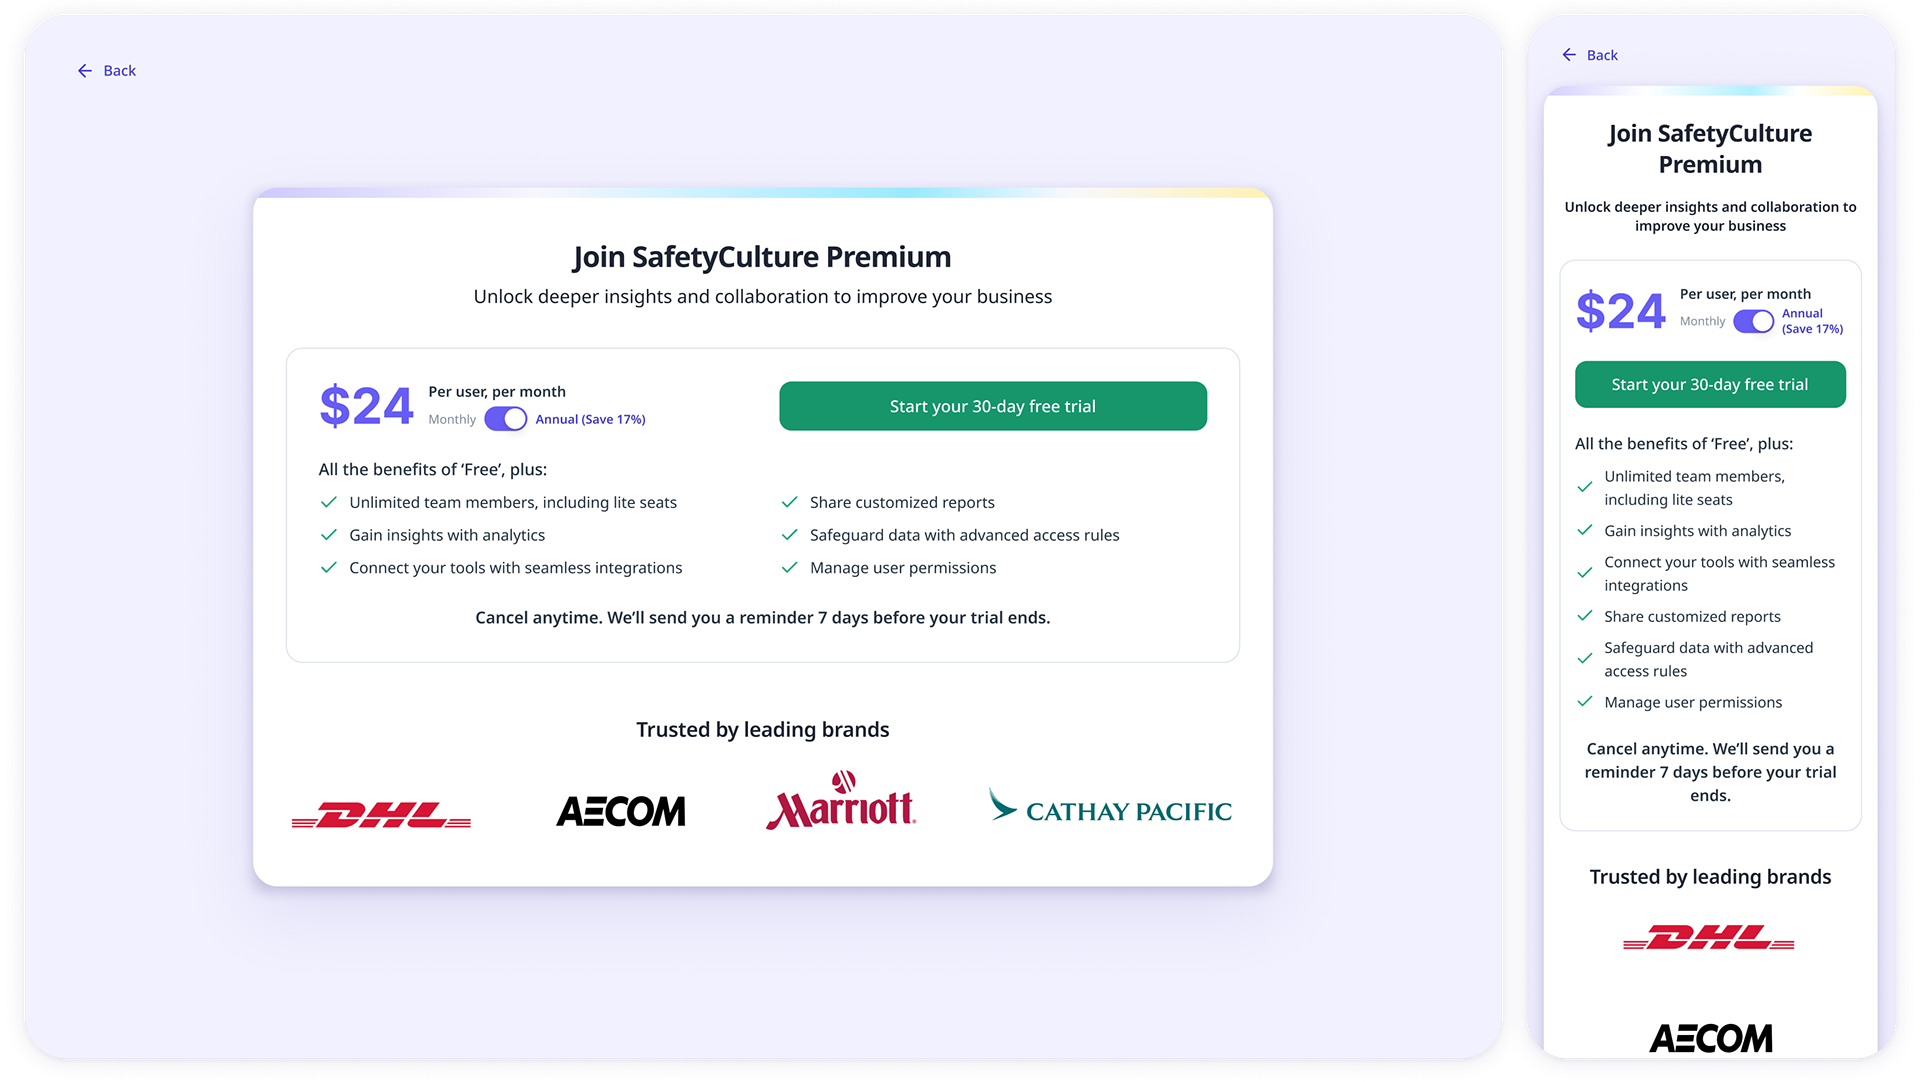Select Annual (Save 17%) in mobile view

tap(1812, 321)
